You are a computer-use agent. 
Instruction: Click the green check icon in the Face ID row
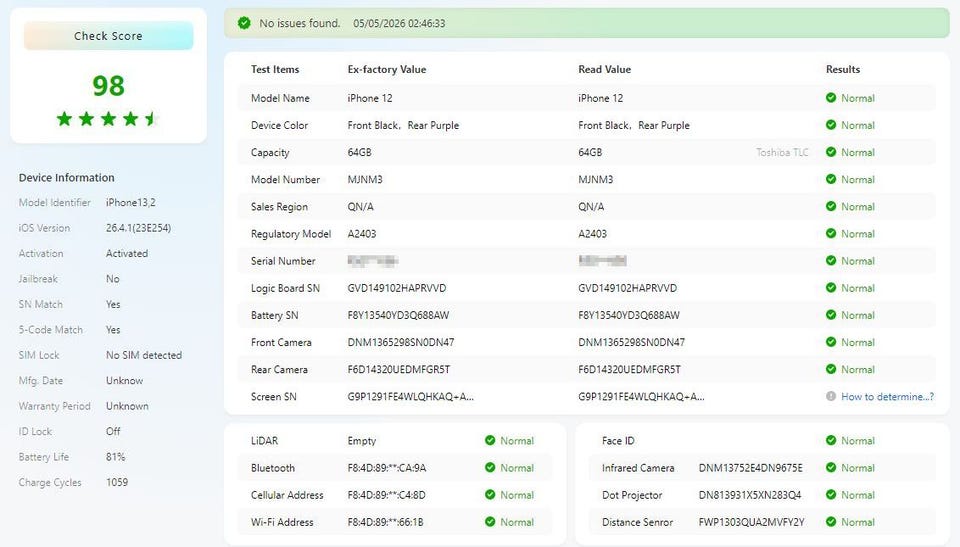pyautogui.click(x=831, y=440)
